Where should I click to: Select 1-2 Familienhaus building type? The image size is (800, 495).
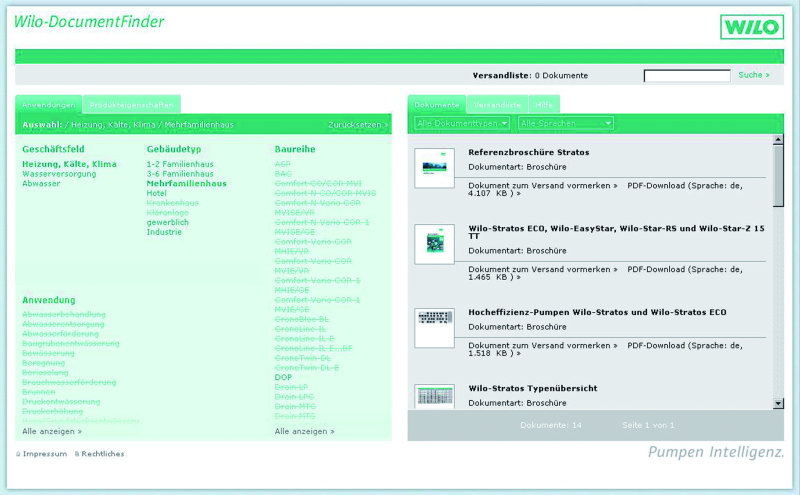point(180,164)
